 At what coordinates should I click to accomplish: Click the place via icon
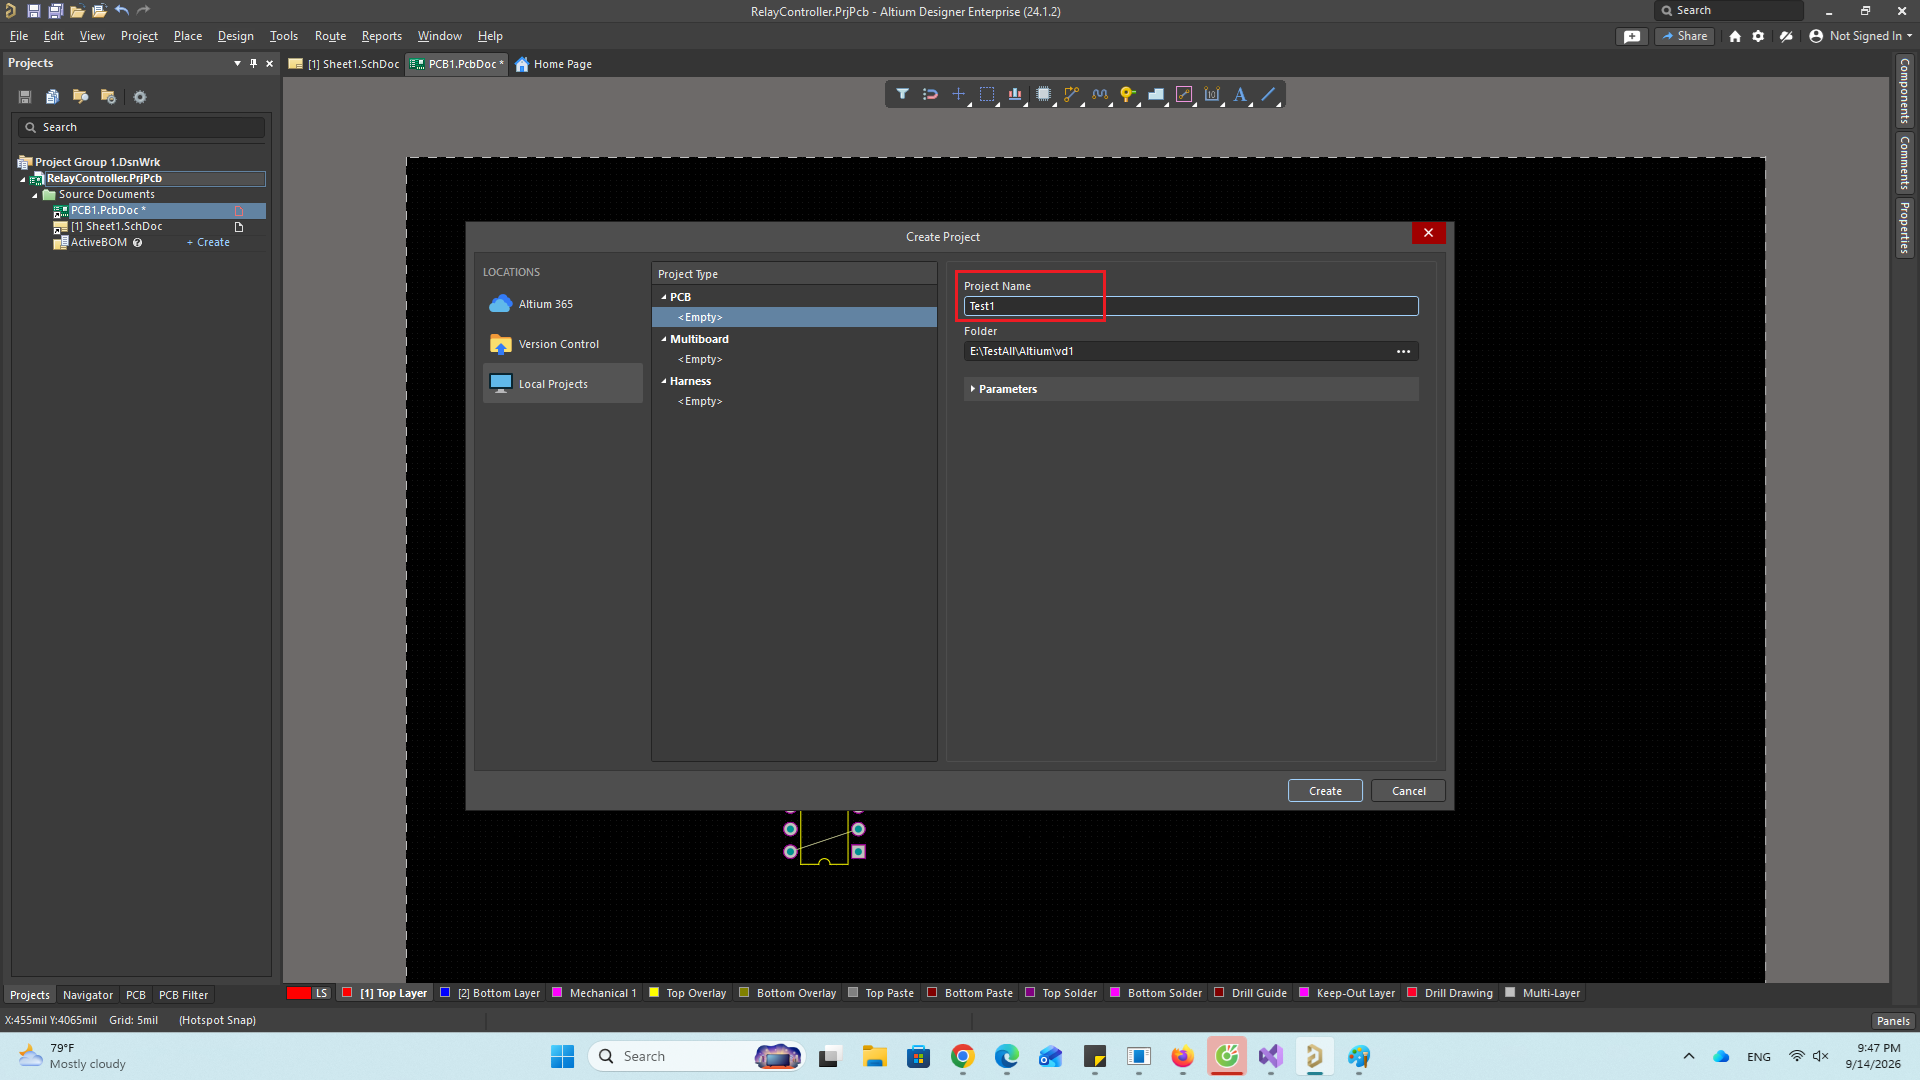(1128, 94)
